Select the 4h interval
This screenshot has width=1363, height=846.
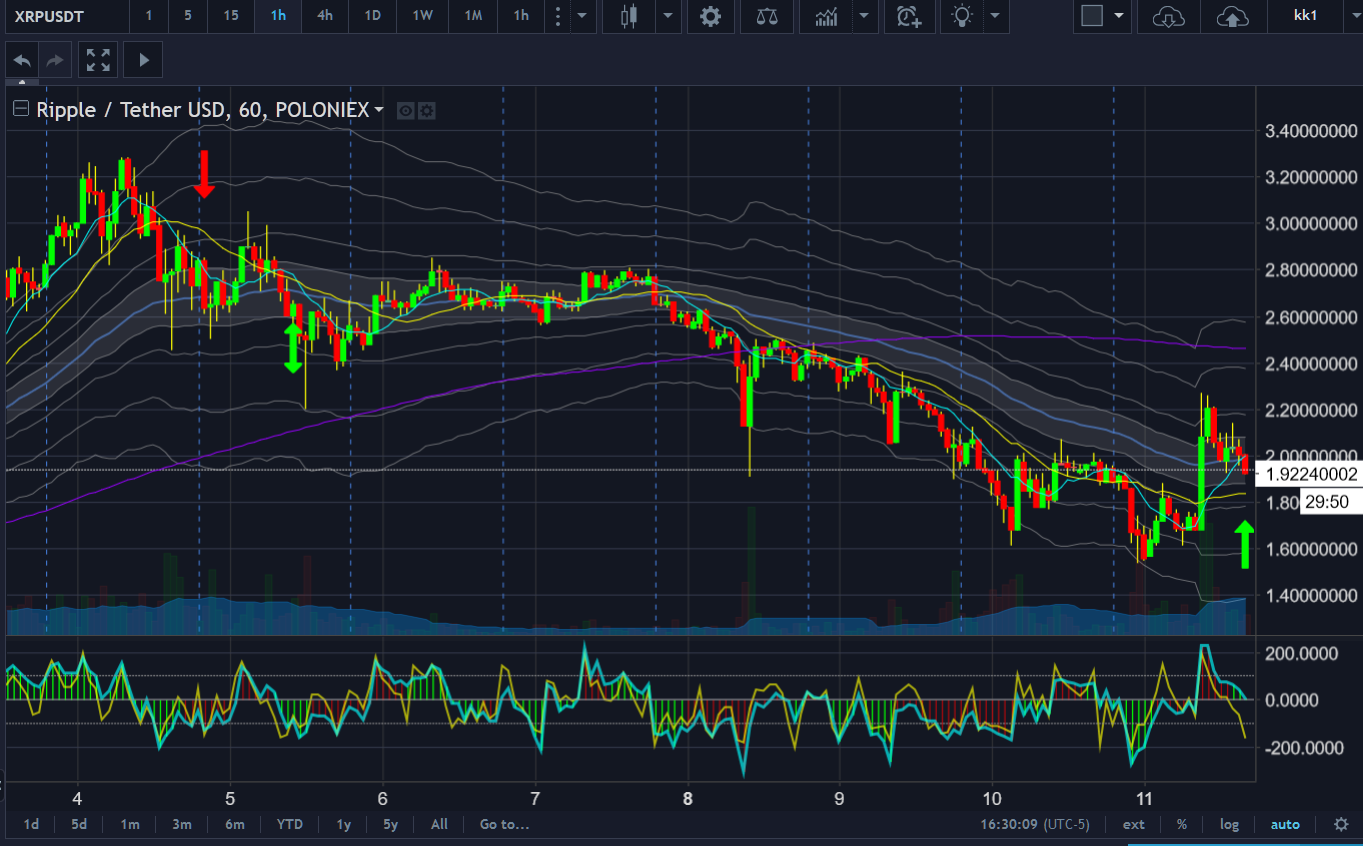(325, 16)
